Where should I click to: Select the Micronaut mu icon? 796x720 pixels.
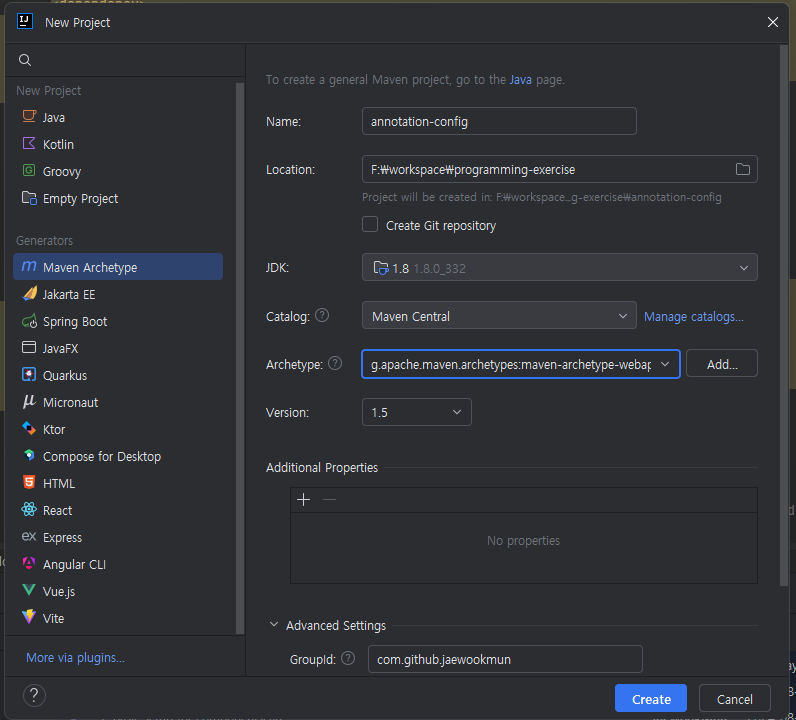coord(29,402)
